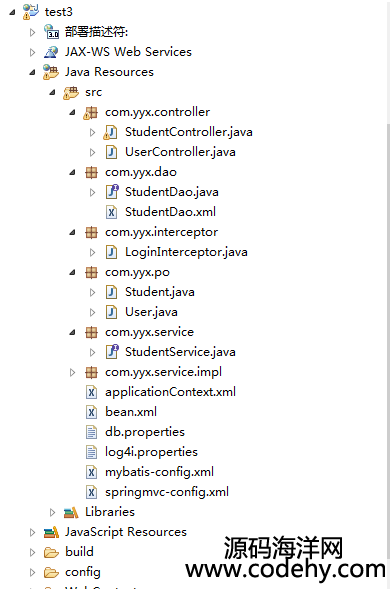
Task: Click the LoginInterceptor.java file icon
Action: [x=111, y=252]
